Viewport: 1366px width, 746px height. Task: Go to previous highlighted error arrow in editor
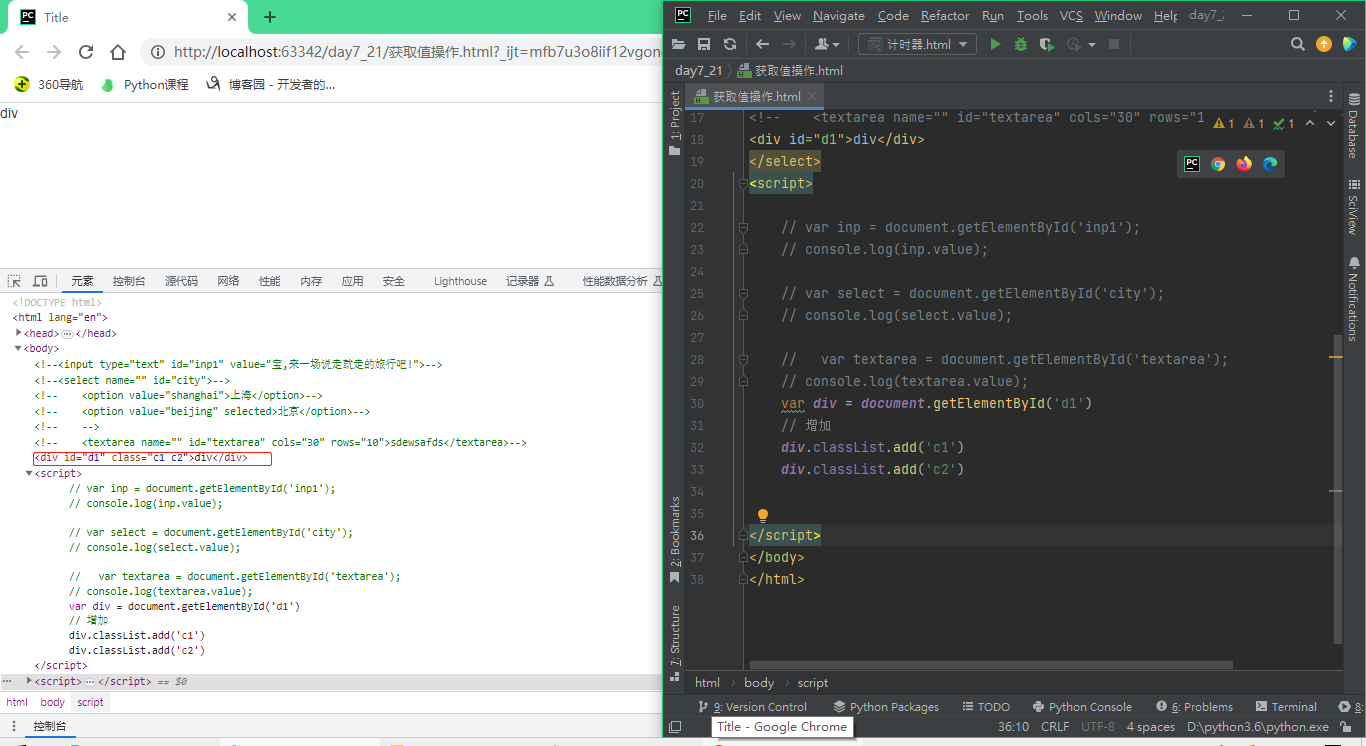(1308, 123)
